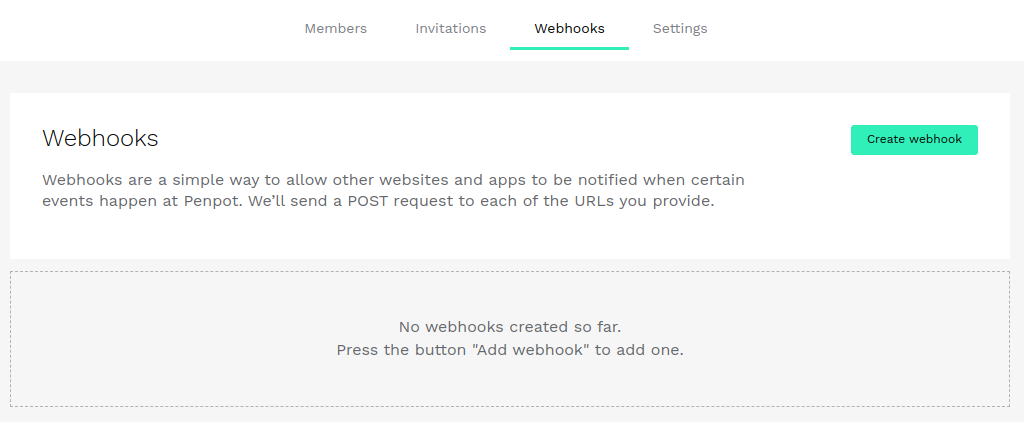Click the quoted "Add webhook" text

pos(533,351)
